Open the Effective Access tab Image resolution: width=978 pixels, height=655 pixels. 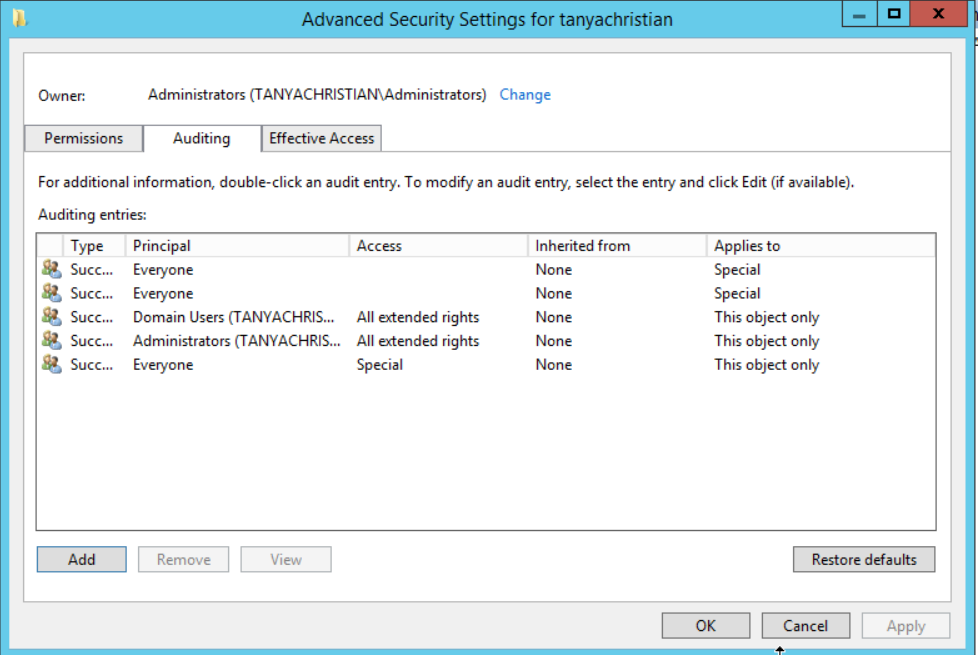(321, 138)
